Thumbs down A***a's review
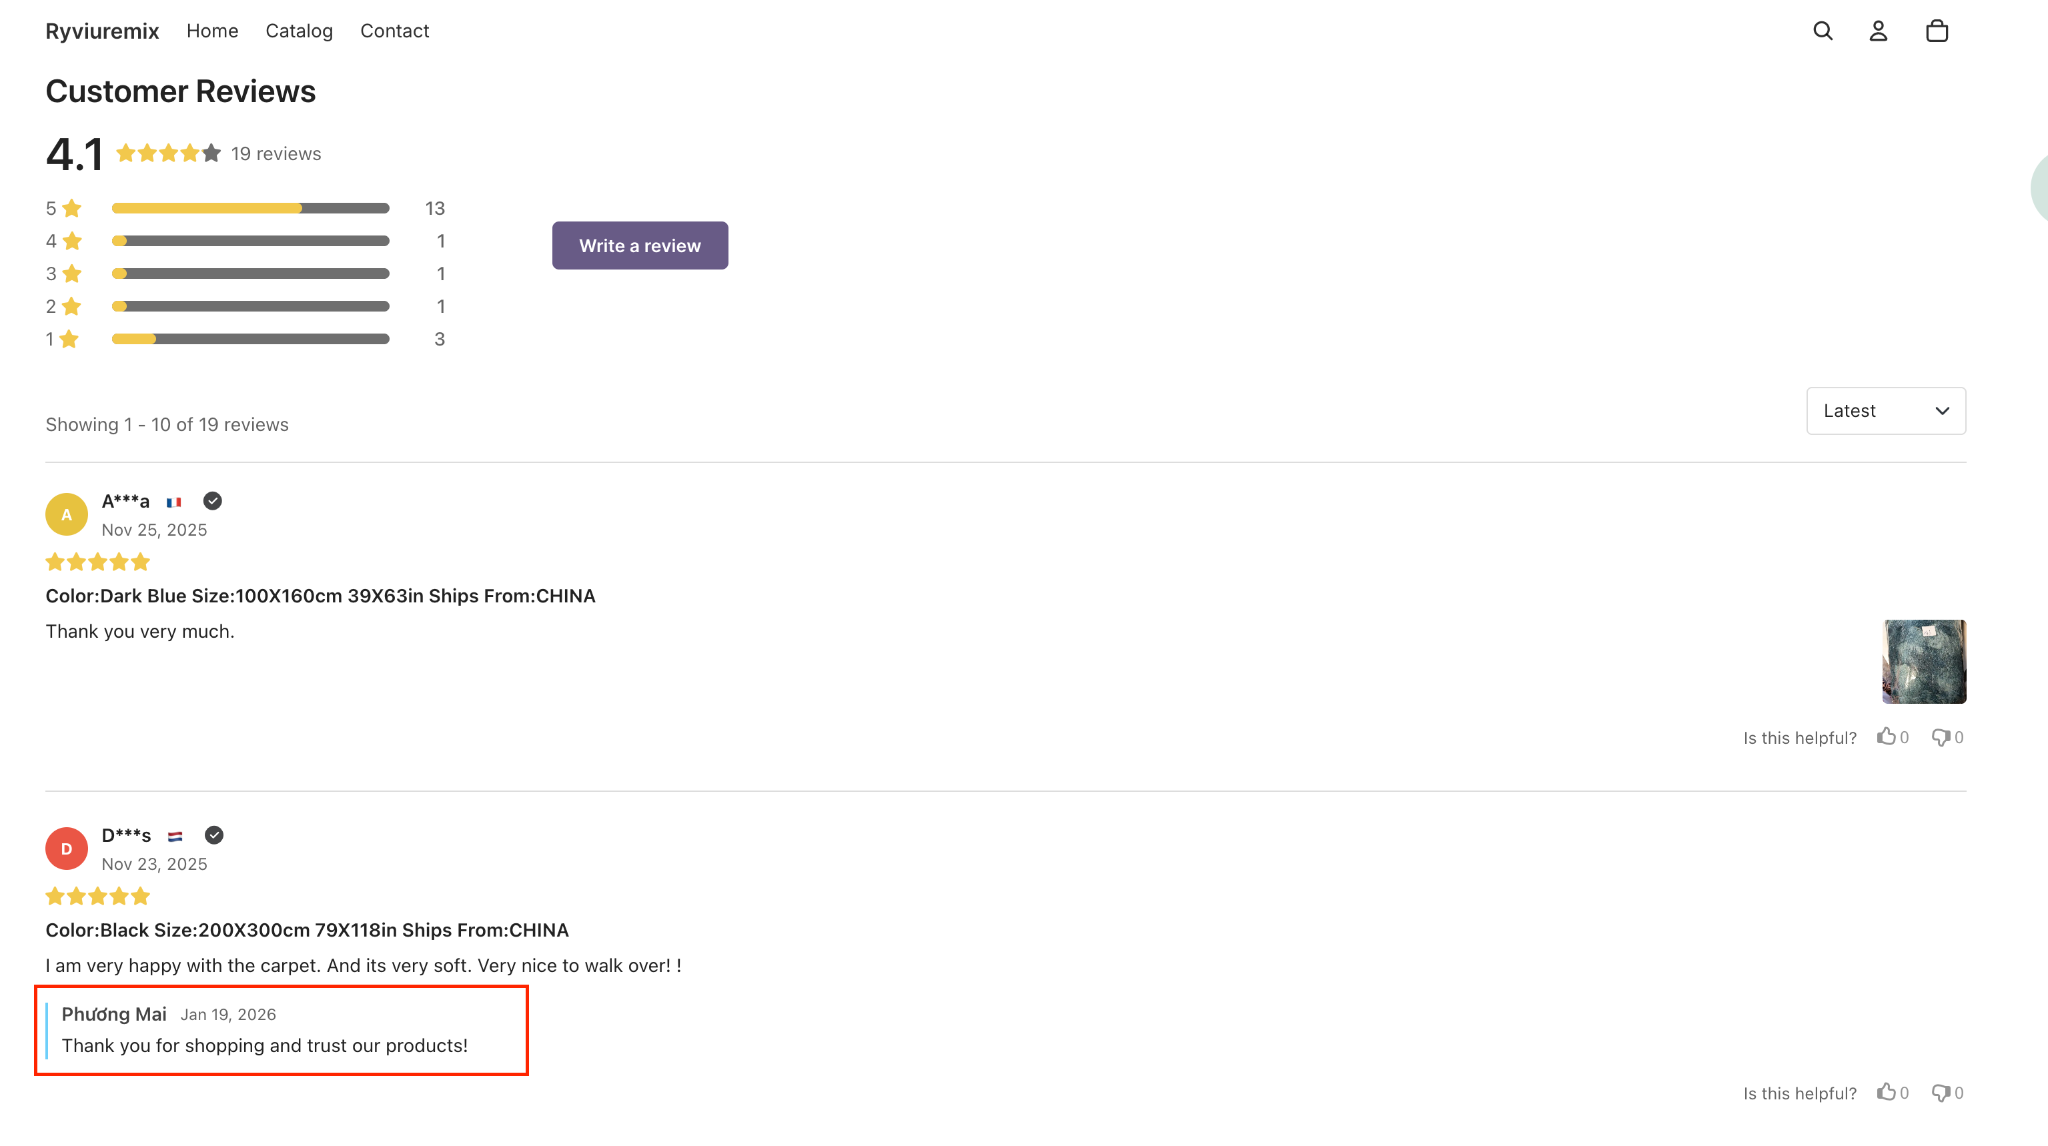The height and width of the screenshot is (1146, 2048). coord(1940,737)
